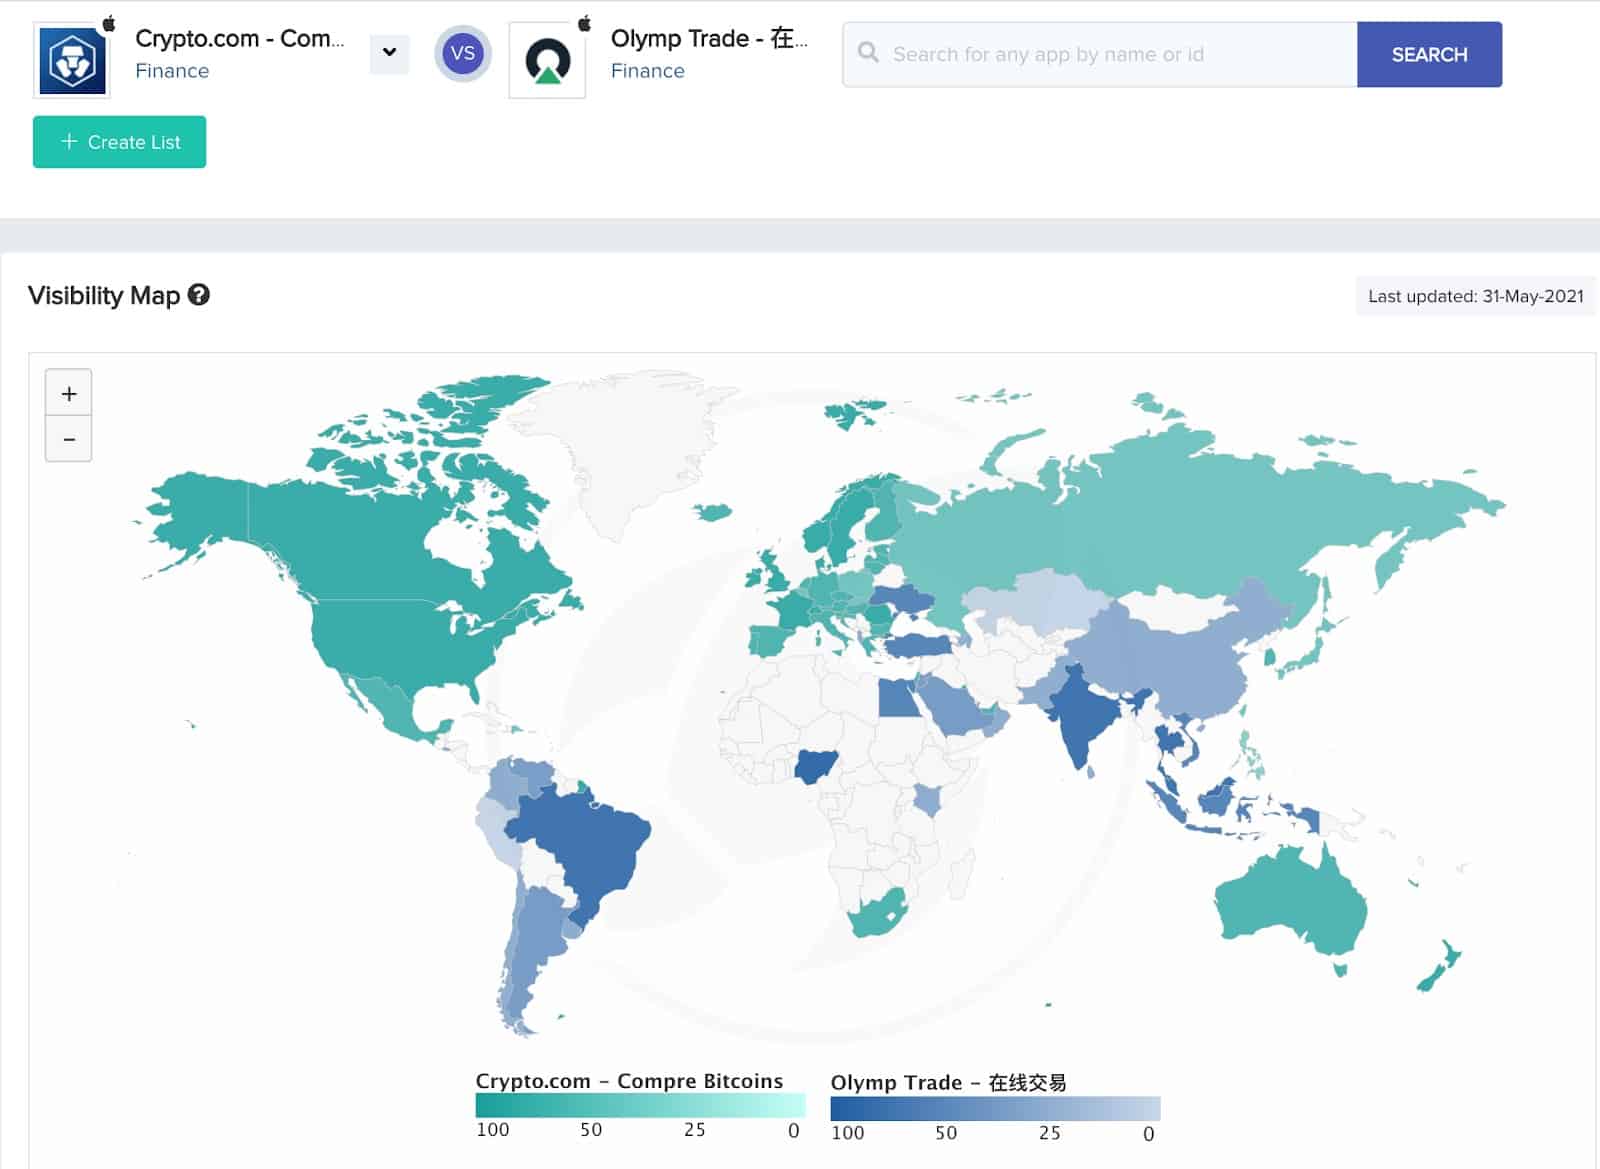Click the VS compare badge
Viewport: 1600px width, 1169px height.
[x=462, y=53]
